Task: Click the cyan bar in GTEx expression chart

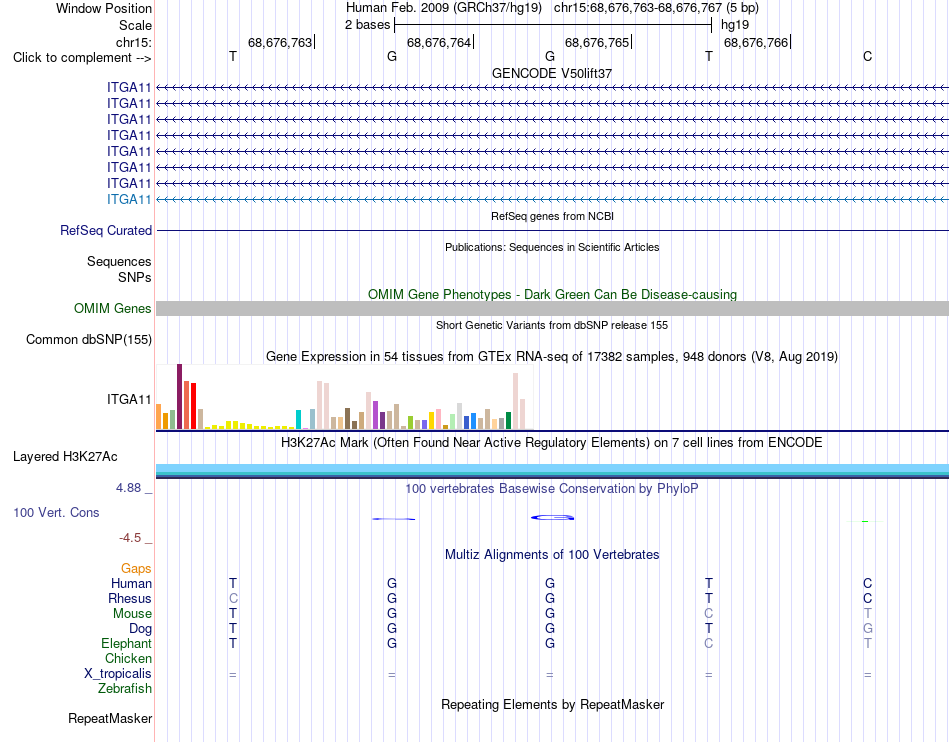Action: click(298, 420)
